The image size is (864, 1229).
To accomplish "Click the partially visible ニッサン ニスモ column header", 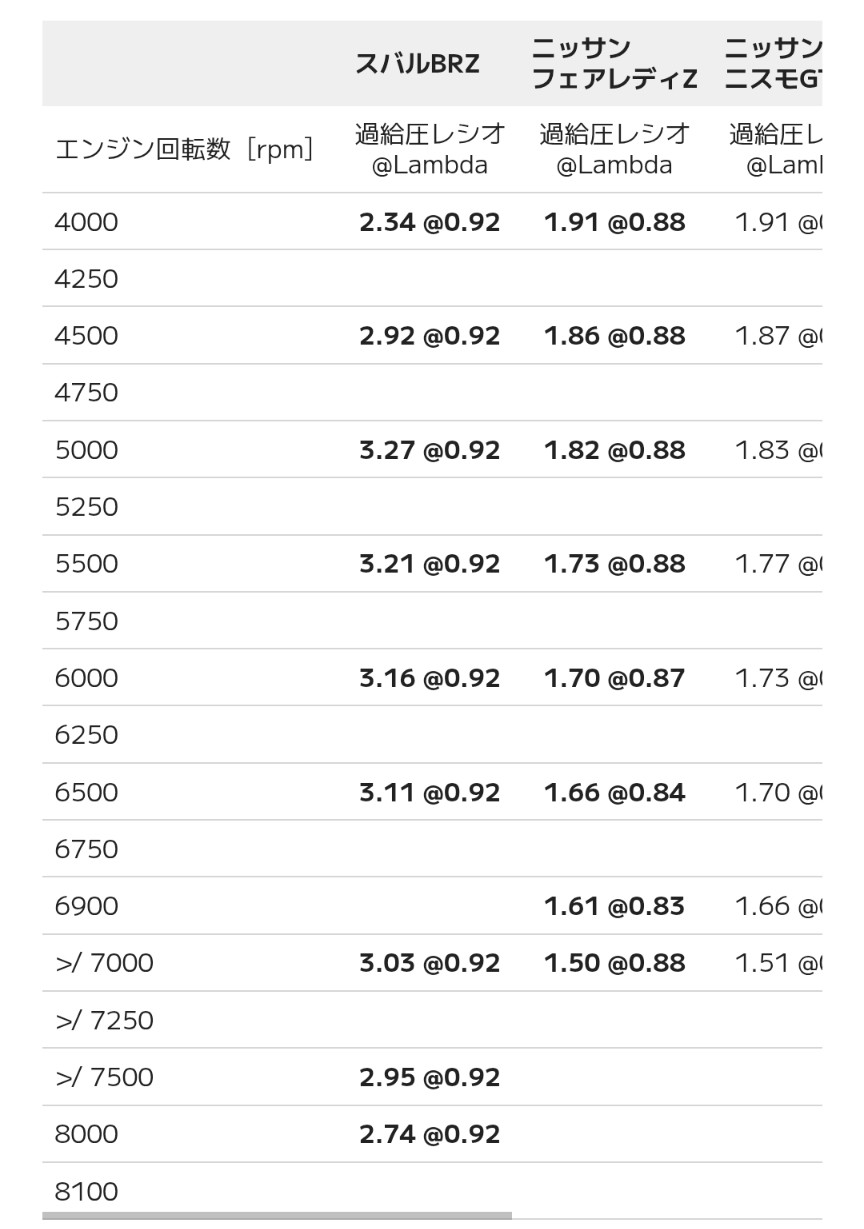I will click(772, 64).
